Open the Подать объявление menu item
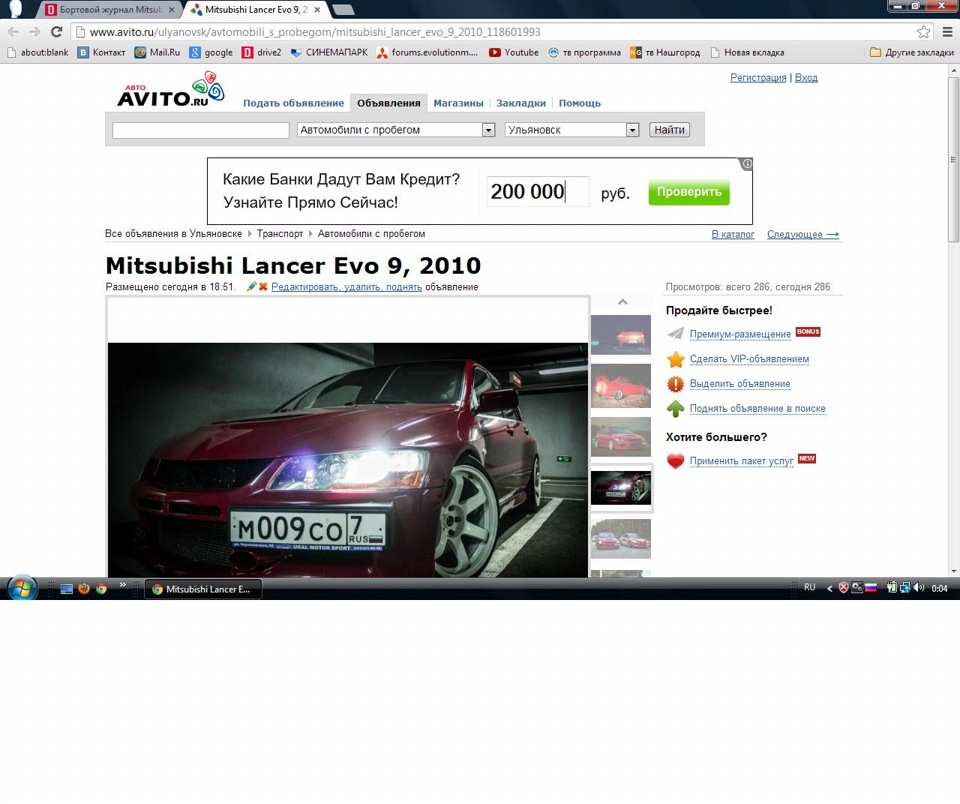This screenshot has width=960, height=804. point(293,103)
